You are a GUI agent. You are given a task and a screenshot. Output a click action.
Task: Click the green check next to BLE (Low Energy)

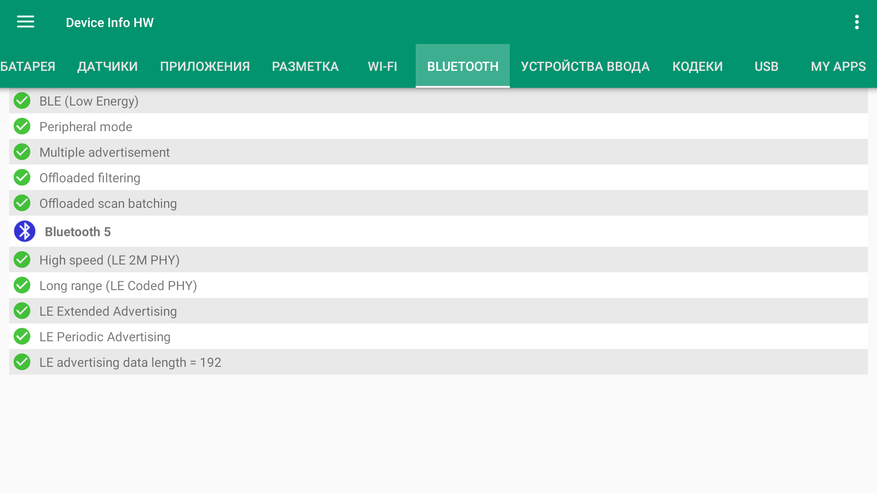(x=22, y=101)
